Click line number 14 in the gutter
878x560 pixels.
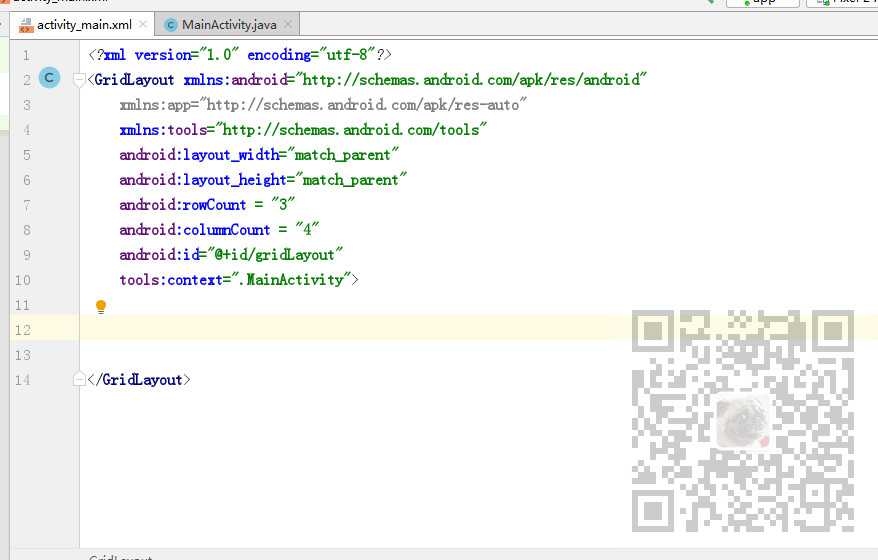[22, 380]
